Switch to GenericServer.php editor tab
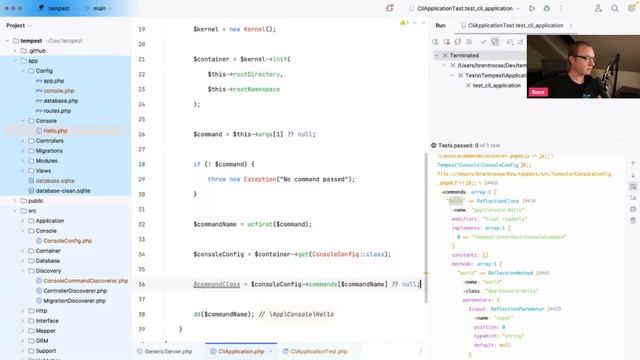This screenshot has width=640, height=360. pyautogui.click(x=164, y=351)
